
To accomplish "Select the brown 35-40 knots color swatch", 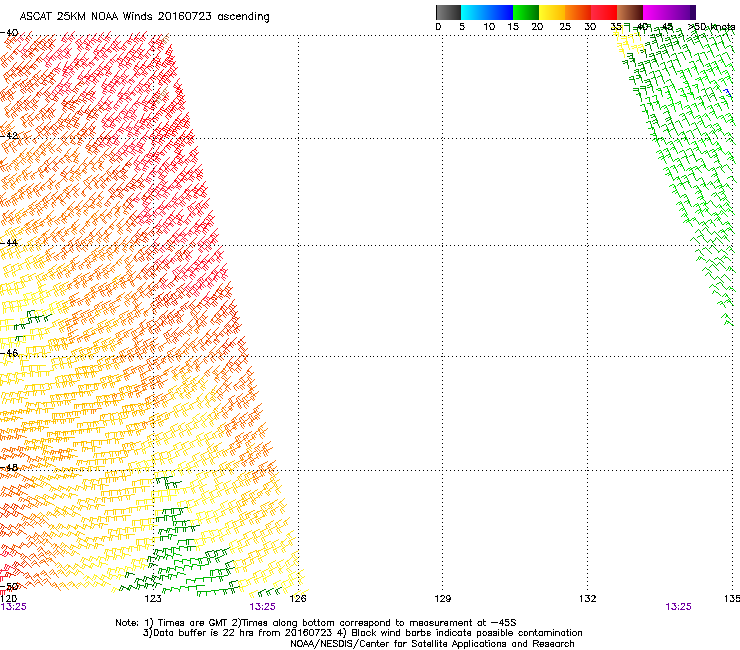I will pos(630,12).
